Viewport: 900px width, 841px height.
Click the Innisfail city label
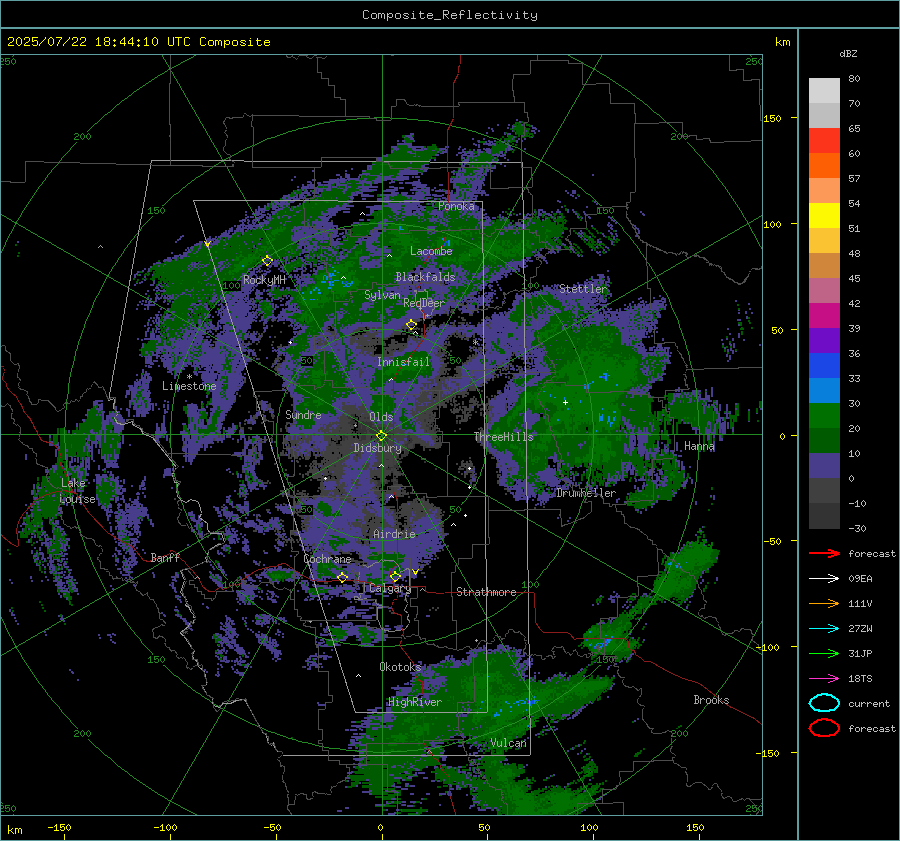(x=404, y=362)
